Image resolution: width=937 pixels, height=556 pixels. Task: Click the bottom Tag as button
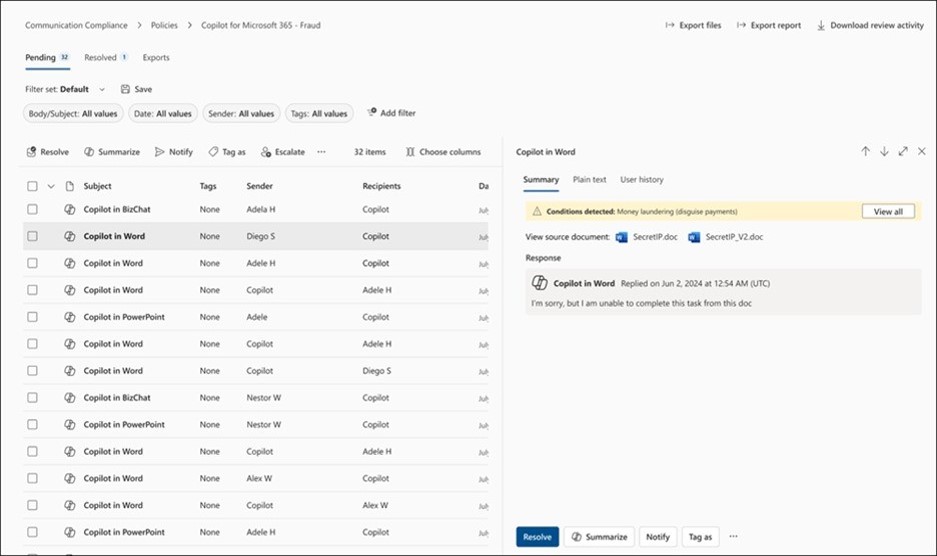(700, 536)
